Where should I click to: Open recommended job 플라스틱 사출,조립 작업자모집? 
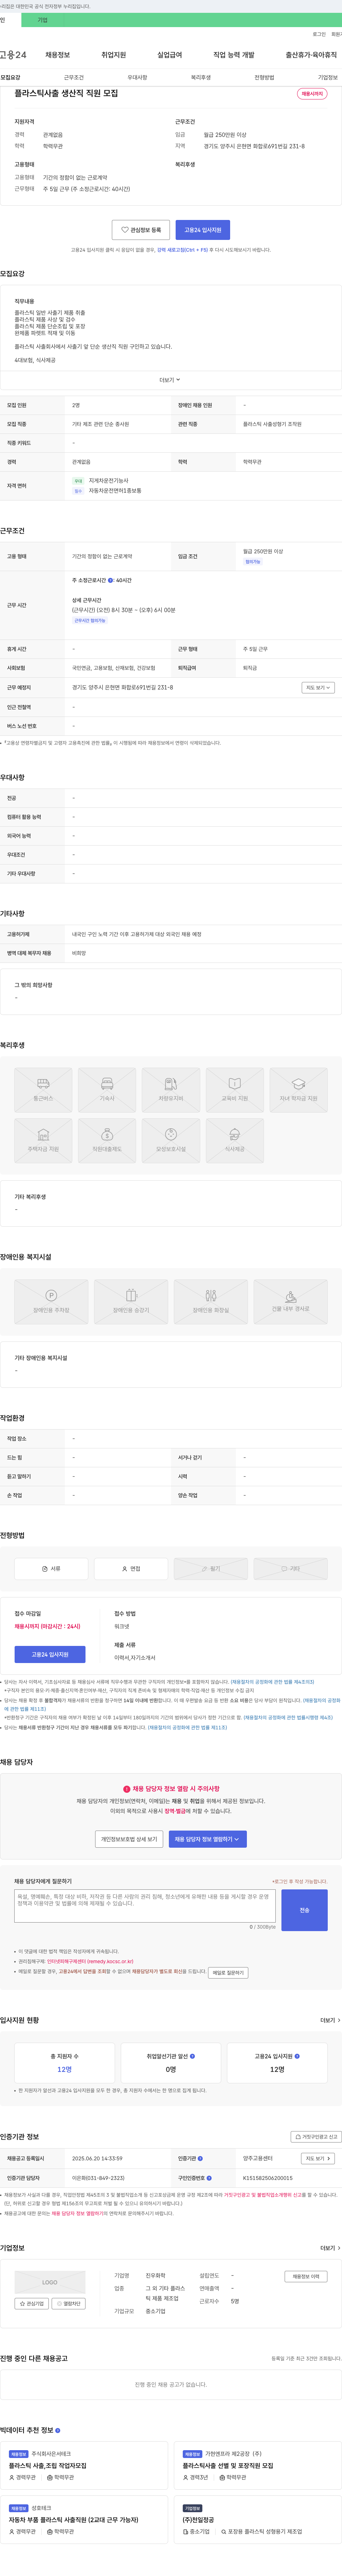point(48,2465)
